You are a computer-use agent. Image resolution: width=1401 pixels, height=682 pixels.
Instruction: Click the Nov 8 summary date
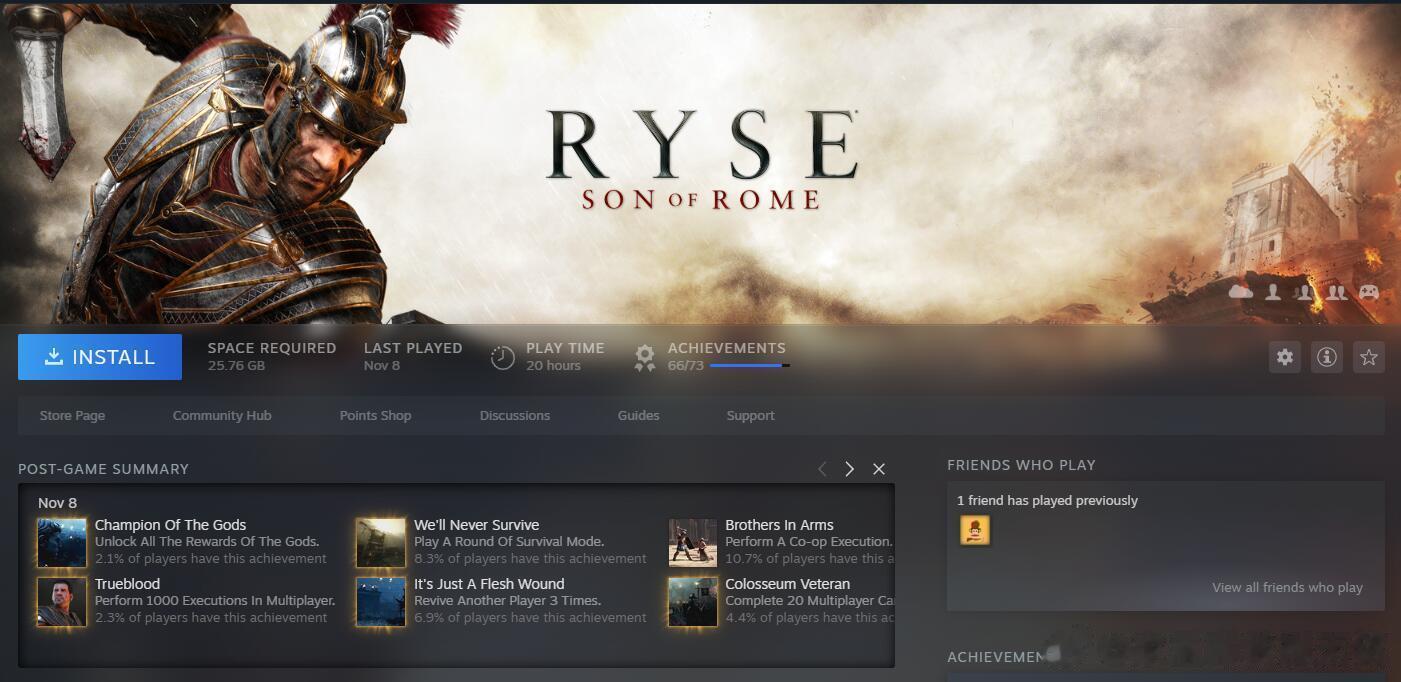coord(57,503)
